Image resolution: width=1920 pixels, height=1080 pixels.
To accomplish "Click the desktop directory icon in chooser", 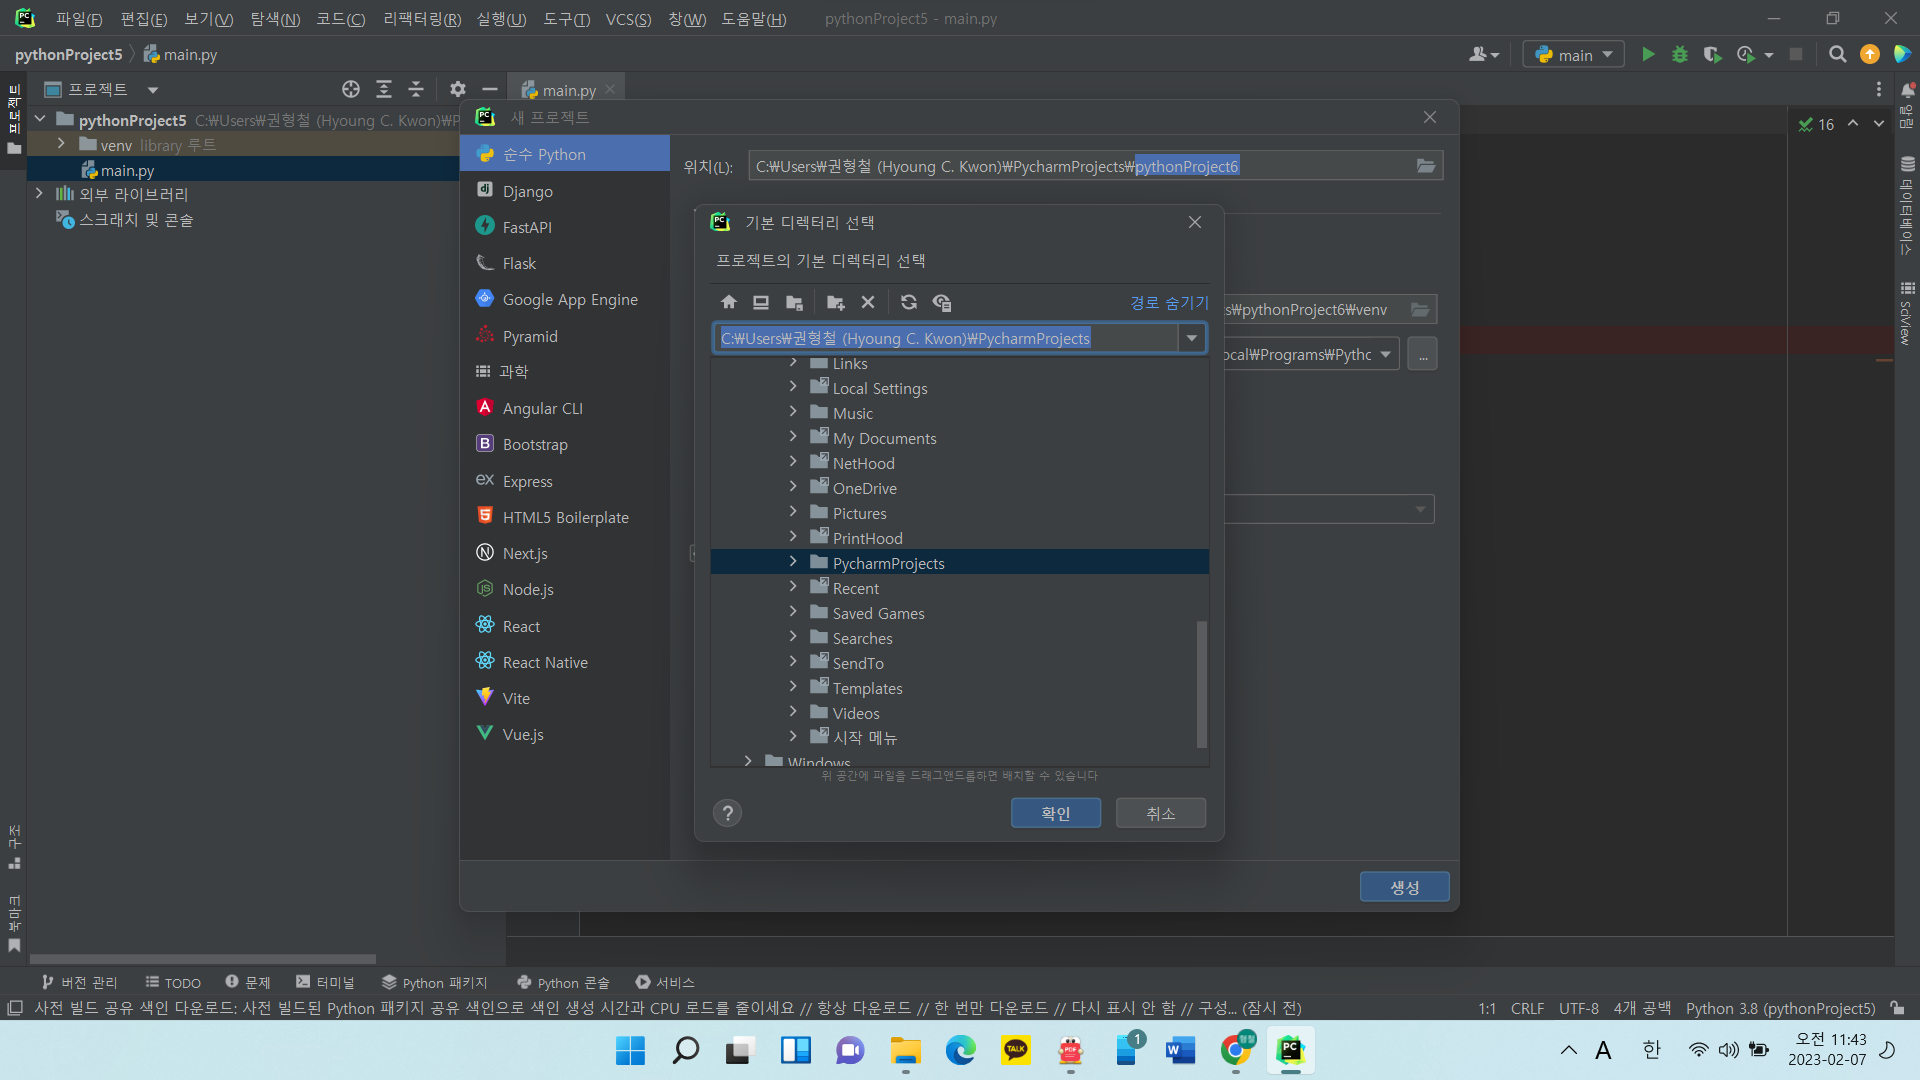I will tap(761, 302).
